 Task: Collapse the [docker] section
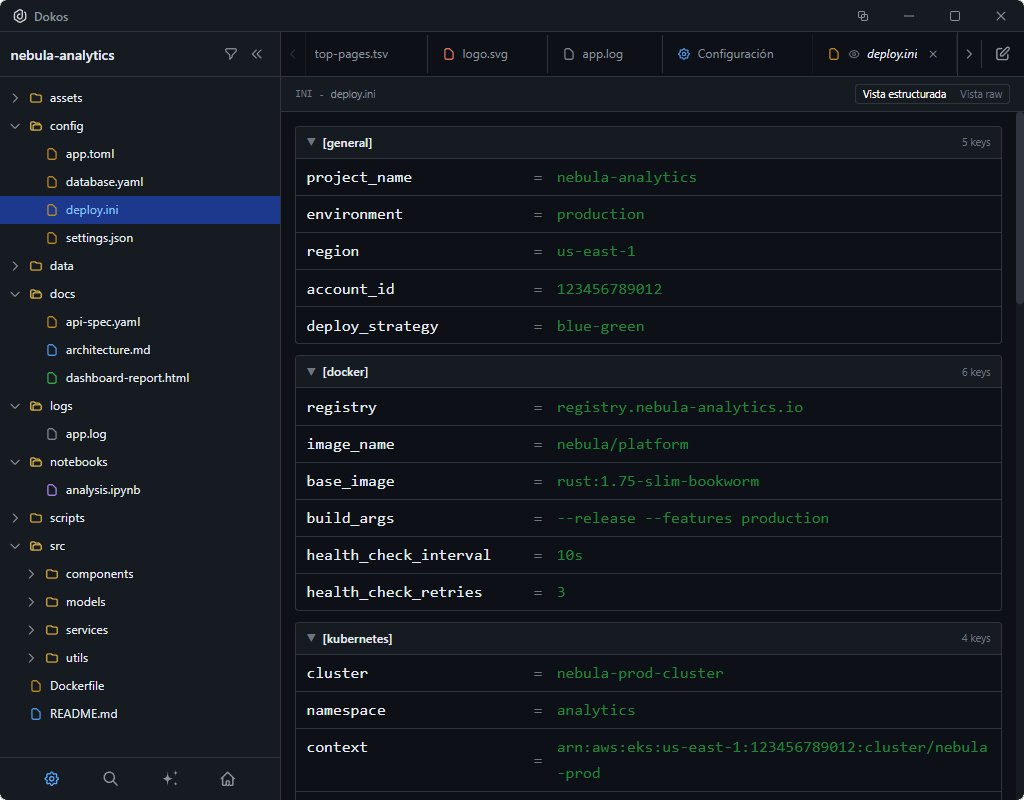pos(311,371)
